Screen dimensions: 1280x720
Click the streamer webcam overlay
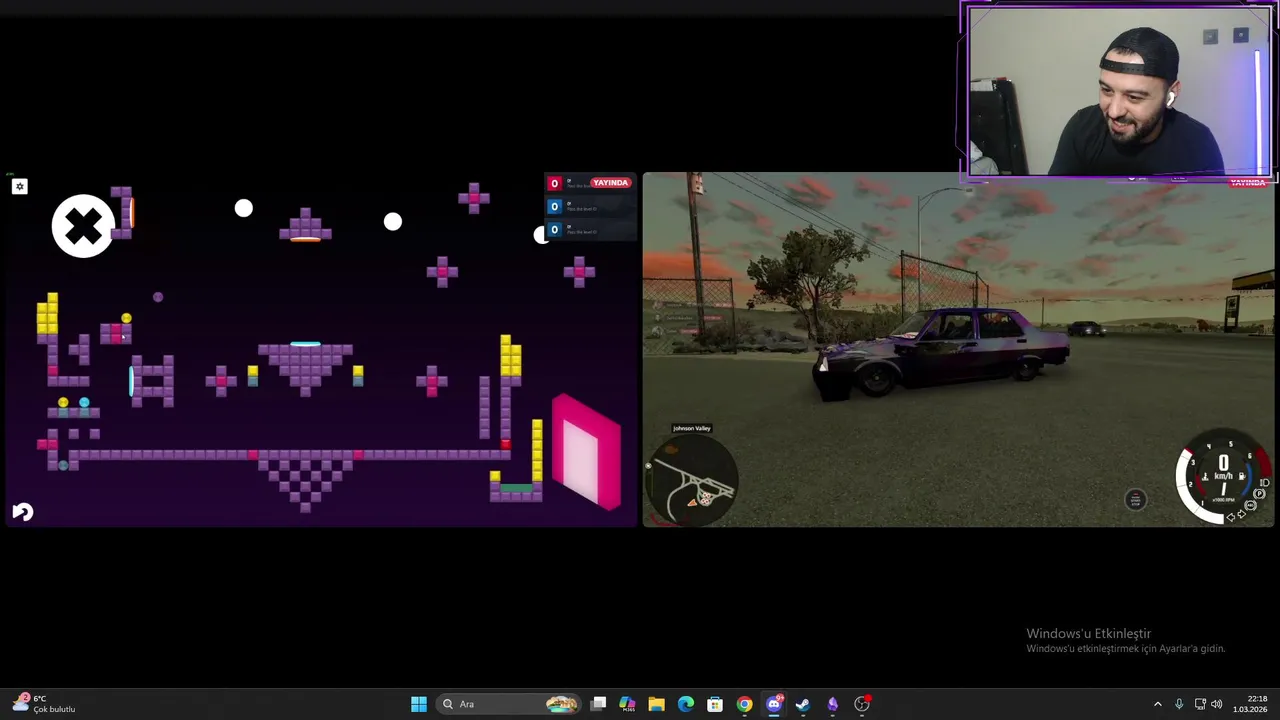pos(1118,92)
